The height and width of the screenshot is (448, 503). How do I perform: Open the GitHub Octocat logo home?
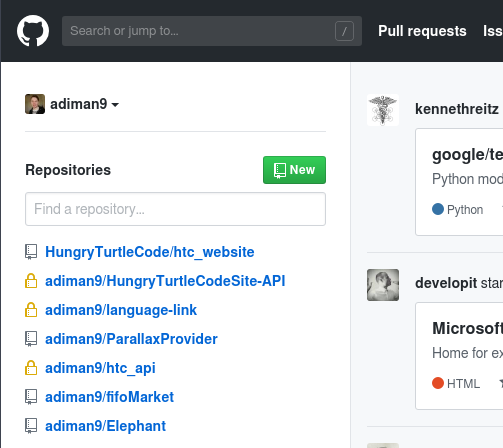click(x=33, y=31)
